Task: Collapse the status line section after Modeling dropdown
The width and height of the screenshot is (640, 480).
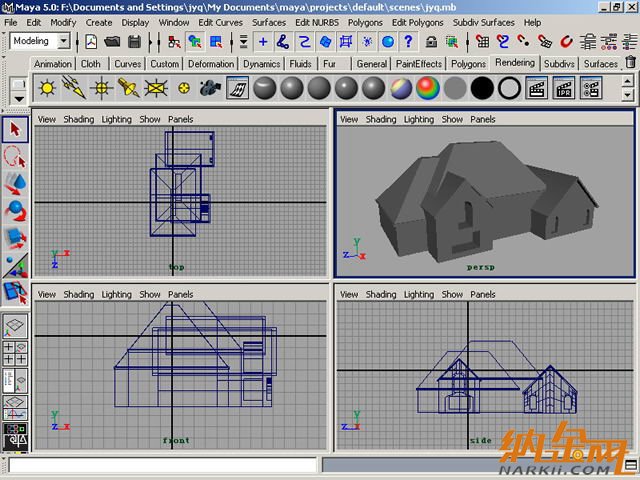Action: [x=79, y=41]
